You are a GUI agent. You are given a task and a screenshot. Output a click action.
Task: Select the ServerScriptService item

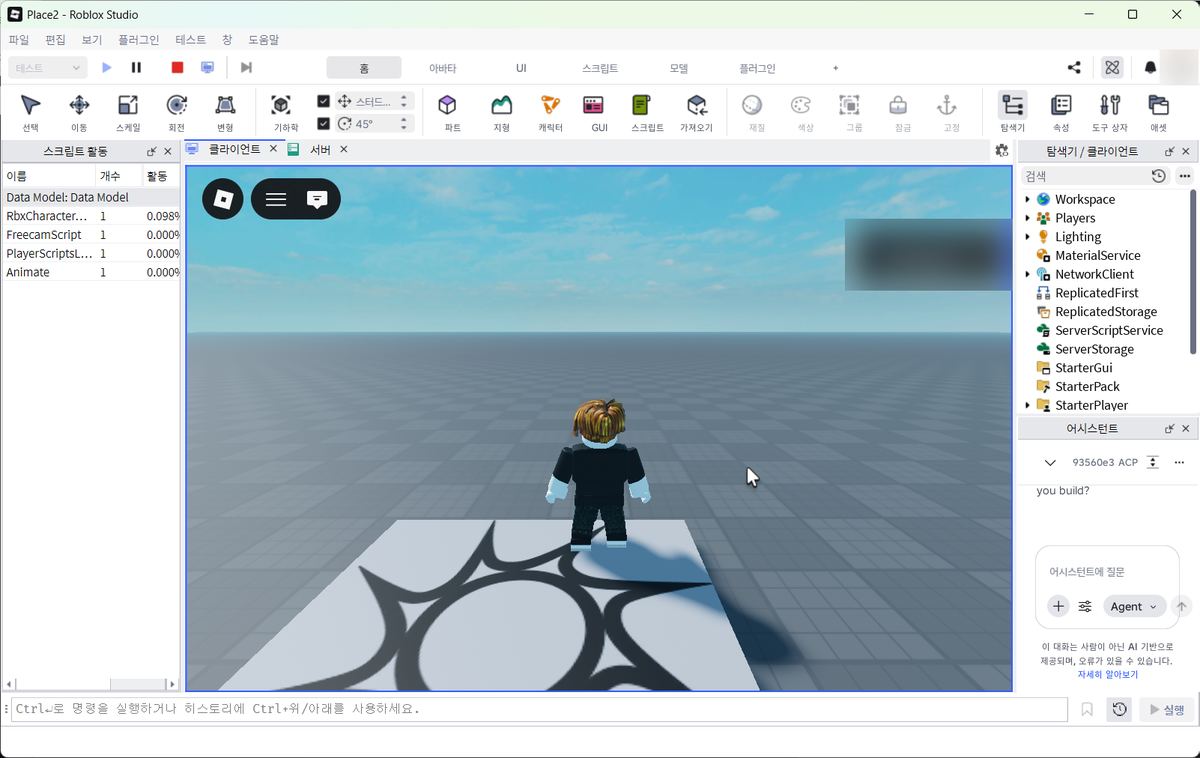(x=1109, y=330)
